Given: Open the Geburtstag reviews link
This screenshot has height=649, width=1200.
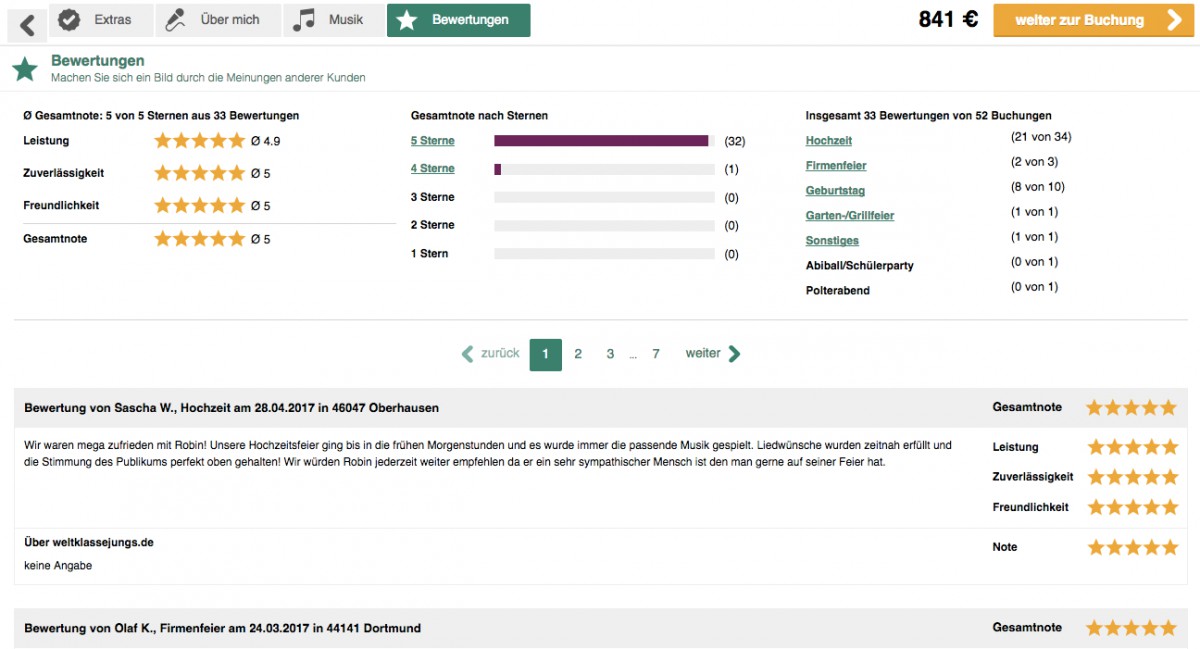Looking at the screenshot, I should 835,191.
